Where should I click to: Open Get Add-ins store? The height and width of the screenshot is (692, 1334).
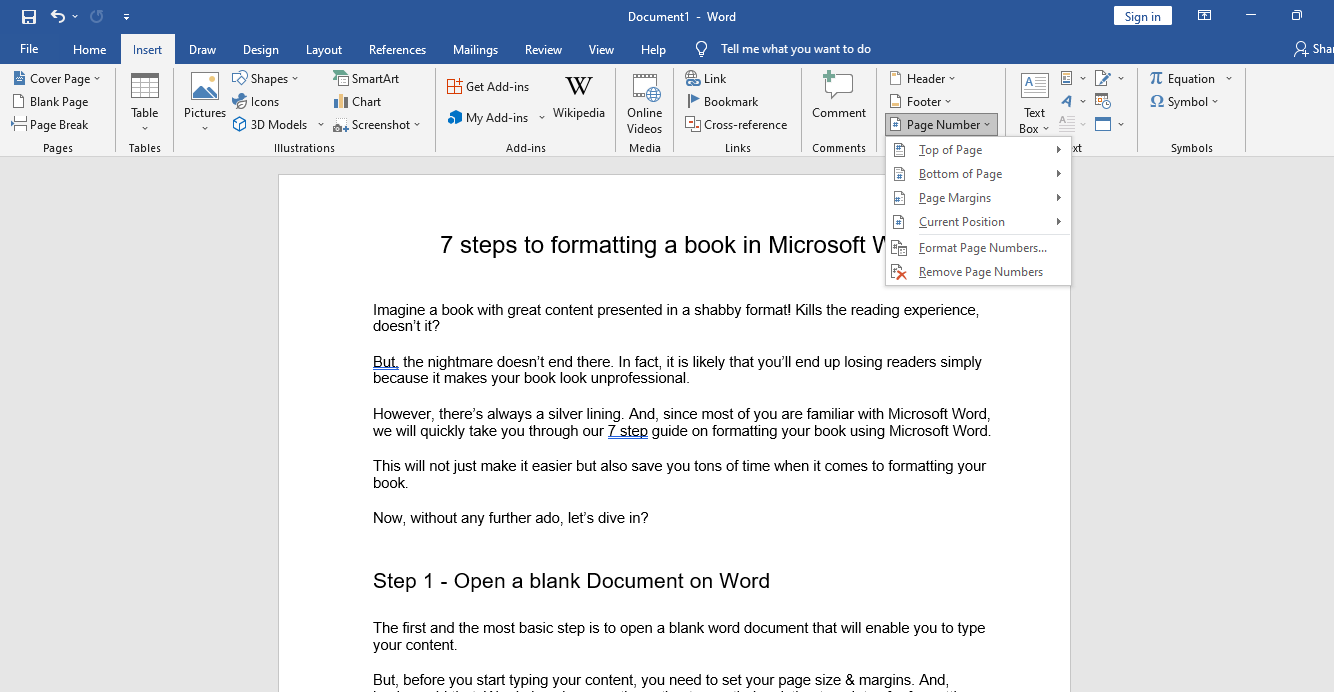coord(488,87)
